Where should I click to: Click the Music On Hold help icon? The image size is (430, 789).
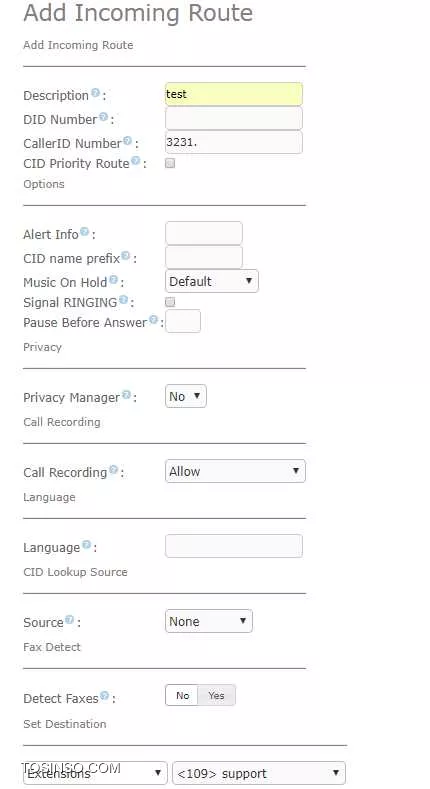coord(114,280)
